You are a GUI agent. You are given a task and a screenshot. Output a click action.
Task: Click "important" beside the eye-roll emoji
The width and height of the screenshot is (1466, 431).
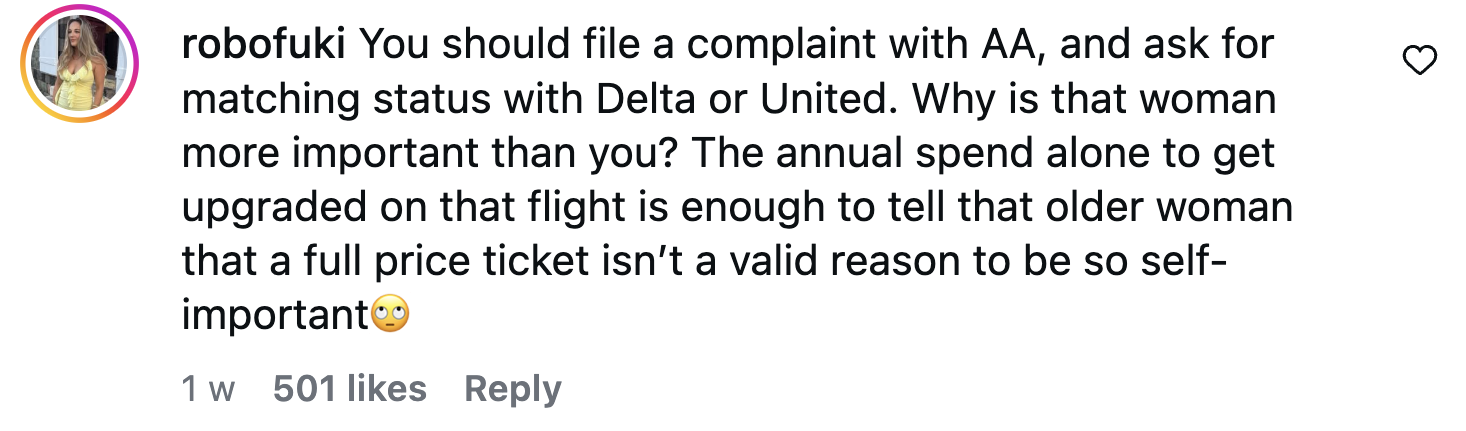[x=276, y=317]
